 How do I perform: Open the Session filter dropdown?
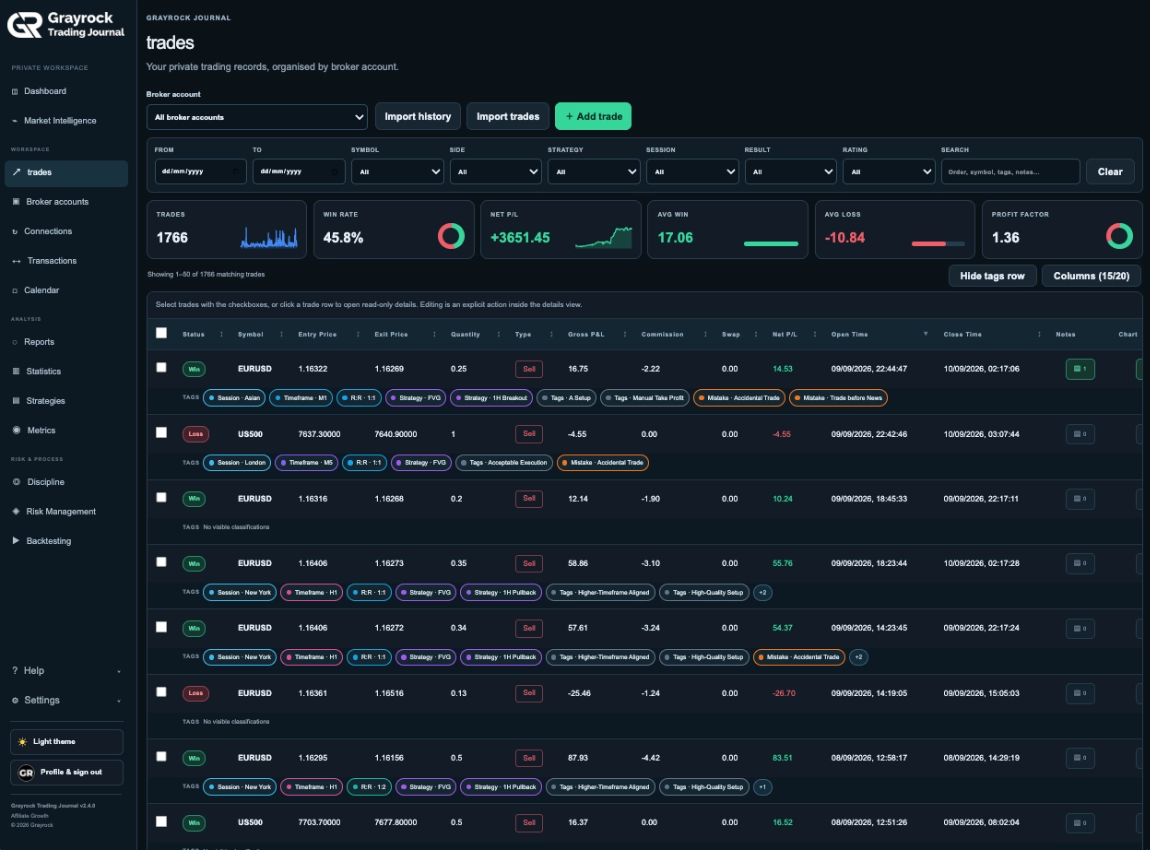pos(692,172)
